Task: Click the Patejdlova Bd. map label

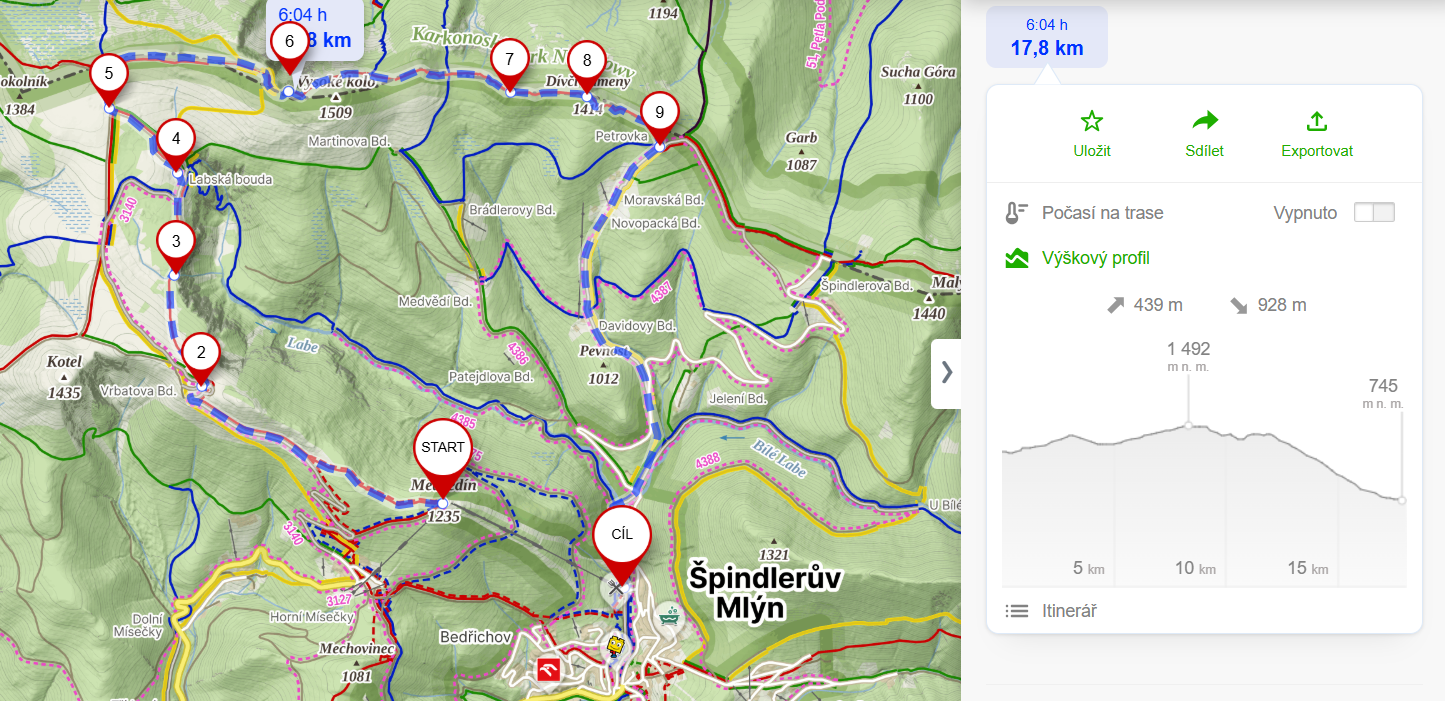Action: tap(490, 377)
